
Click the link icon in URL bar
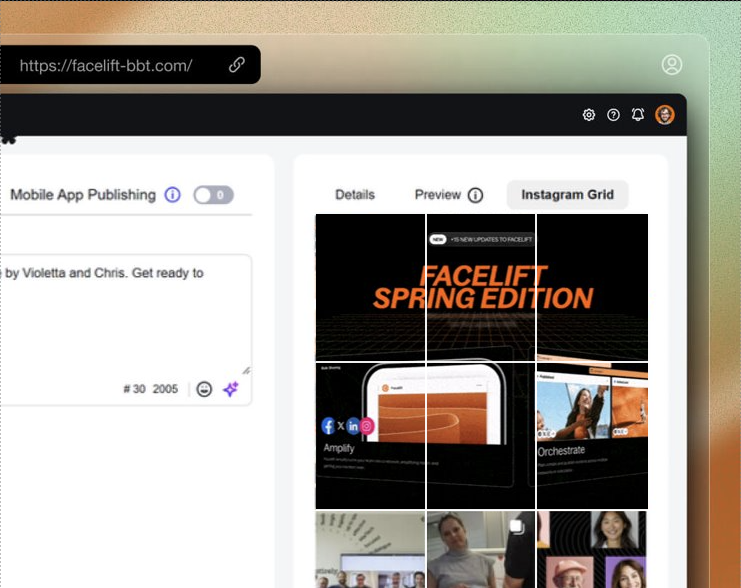237,65
